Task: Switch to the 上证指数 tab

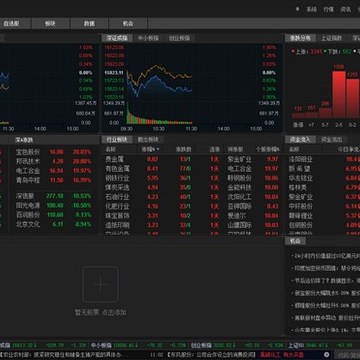Action: coord(332,38)
